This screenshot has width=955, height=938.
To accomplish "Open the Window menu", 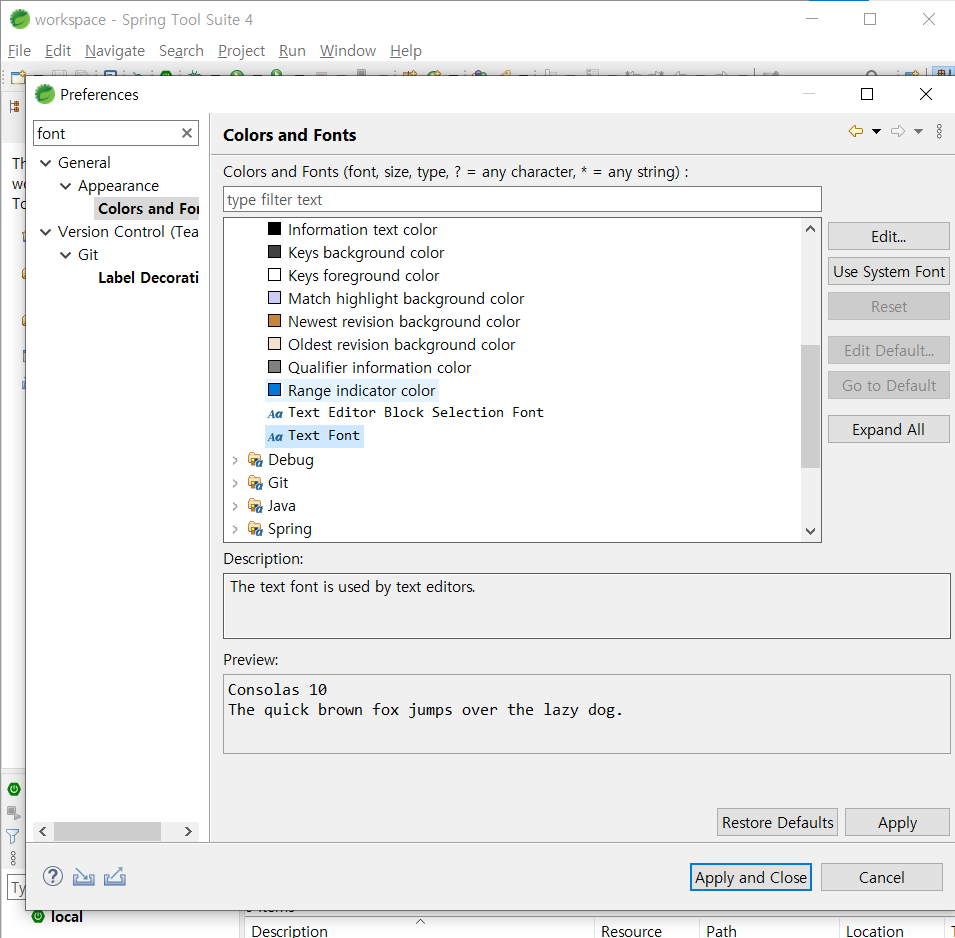I will 347,51.
